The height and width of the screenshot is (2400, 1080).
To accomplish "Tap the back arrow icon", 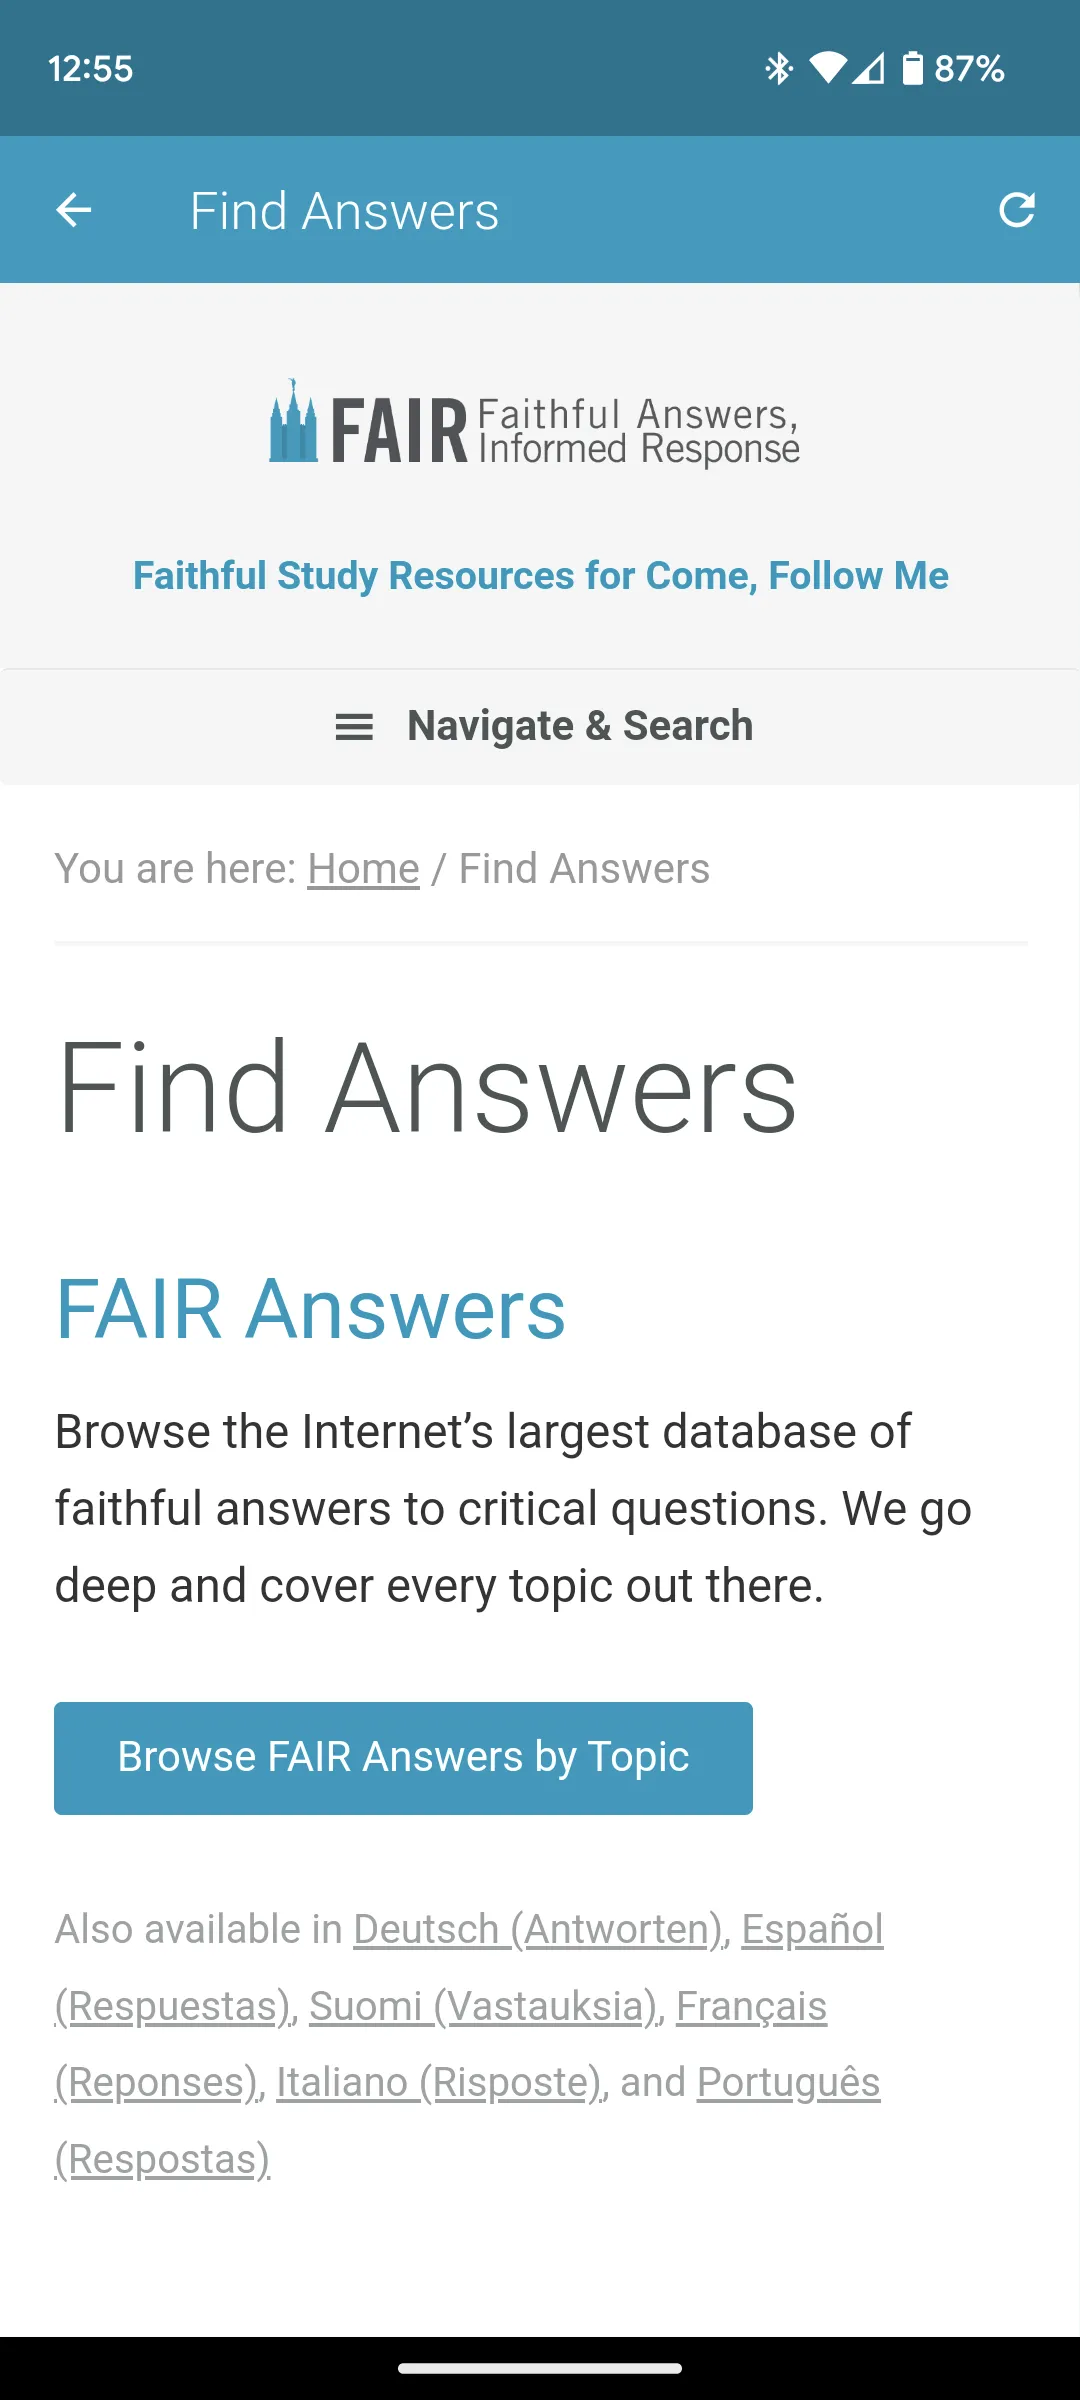I will 74,210.
